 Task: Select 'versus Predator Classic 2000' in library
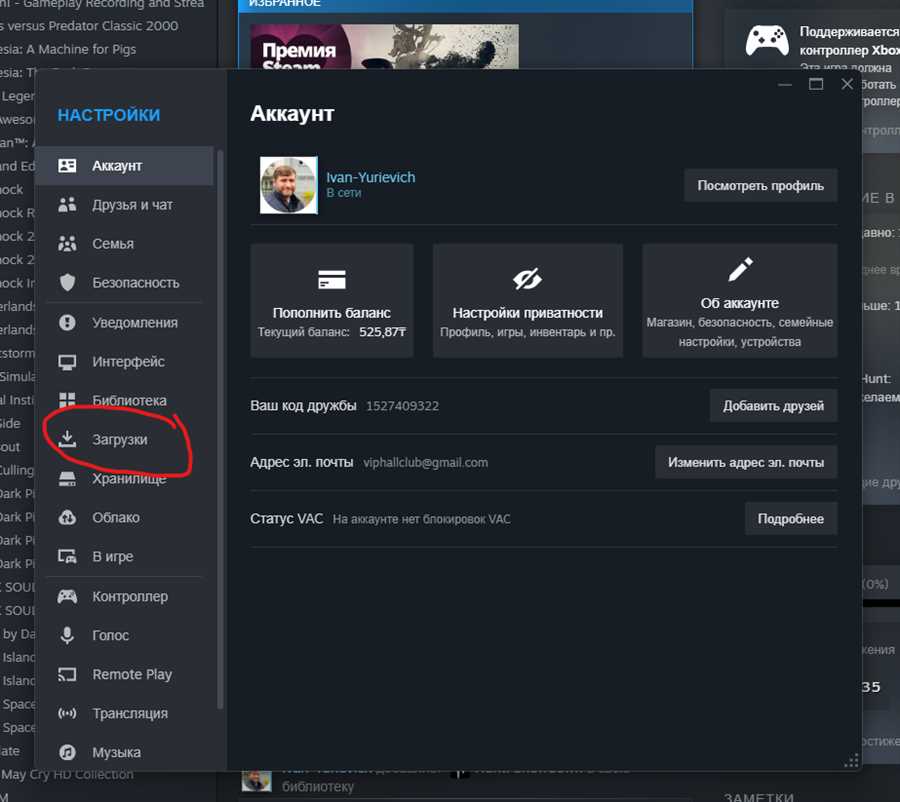[90, 26]
